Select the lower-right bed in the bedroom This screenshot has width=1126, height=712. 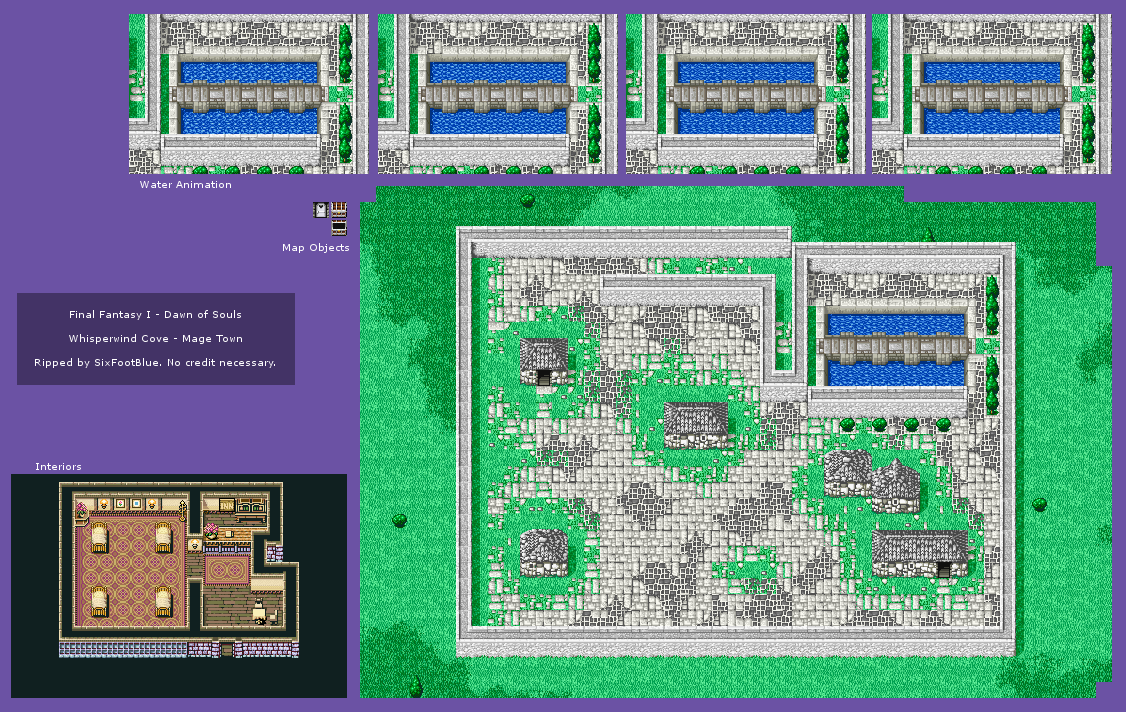coord(164,601)
